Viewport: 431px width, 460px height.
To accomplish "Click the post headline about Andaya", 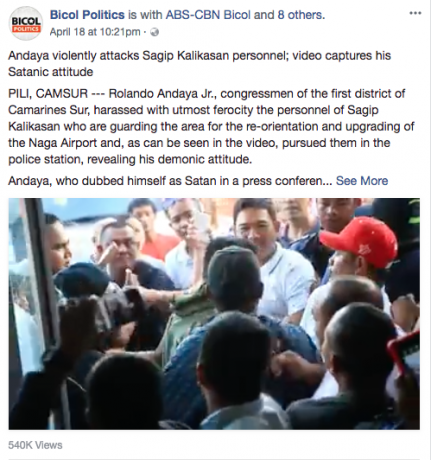I will tap(199, 63).
